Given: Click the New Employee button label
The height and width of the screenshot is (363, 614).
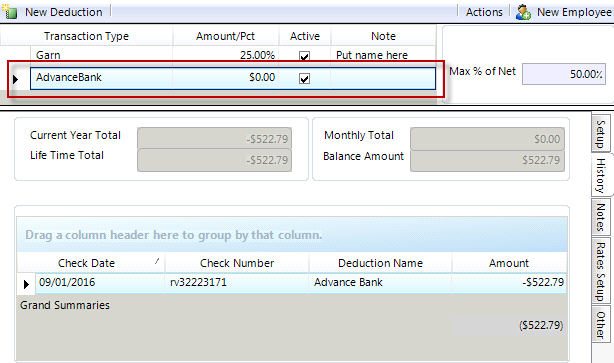Looking at the screenshot, I should [x=574, y=12].
